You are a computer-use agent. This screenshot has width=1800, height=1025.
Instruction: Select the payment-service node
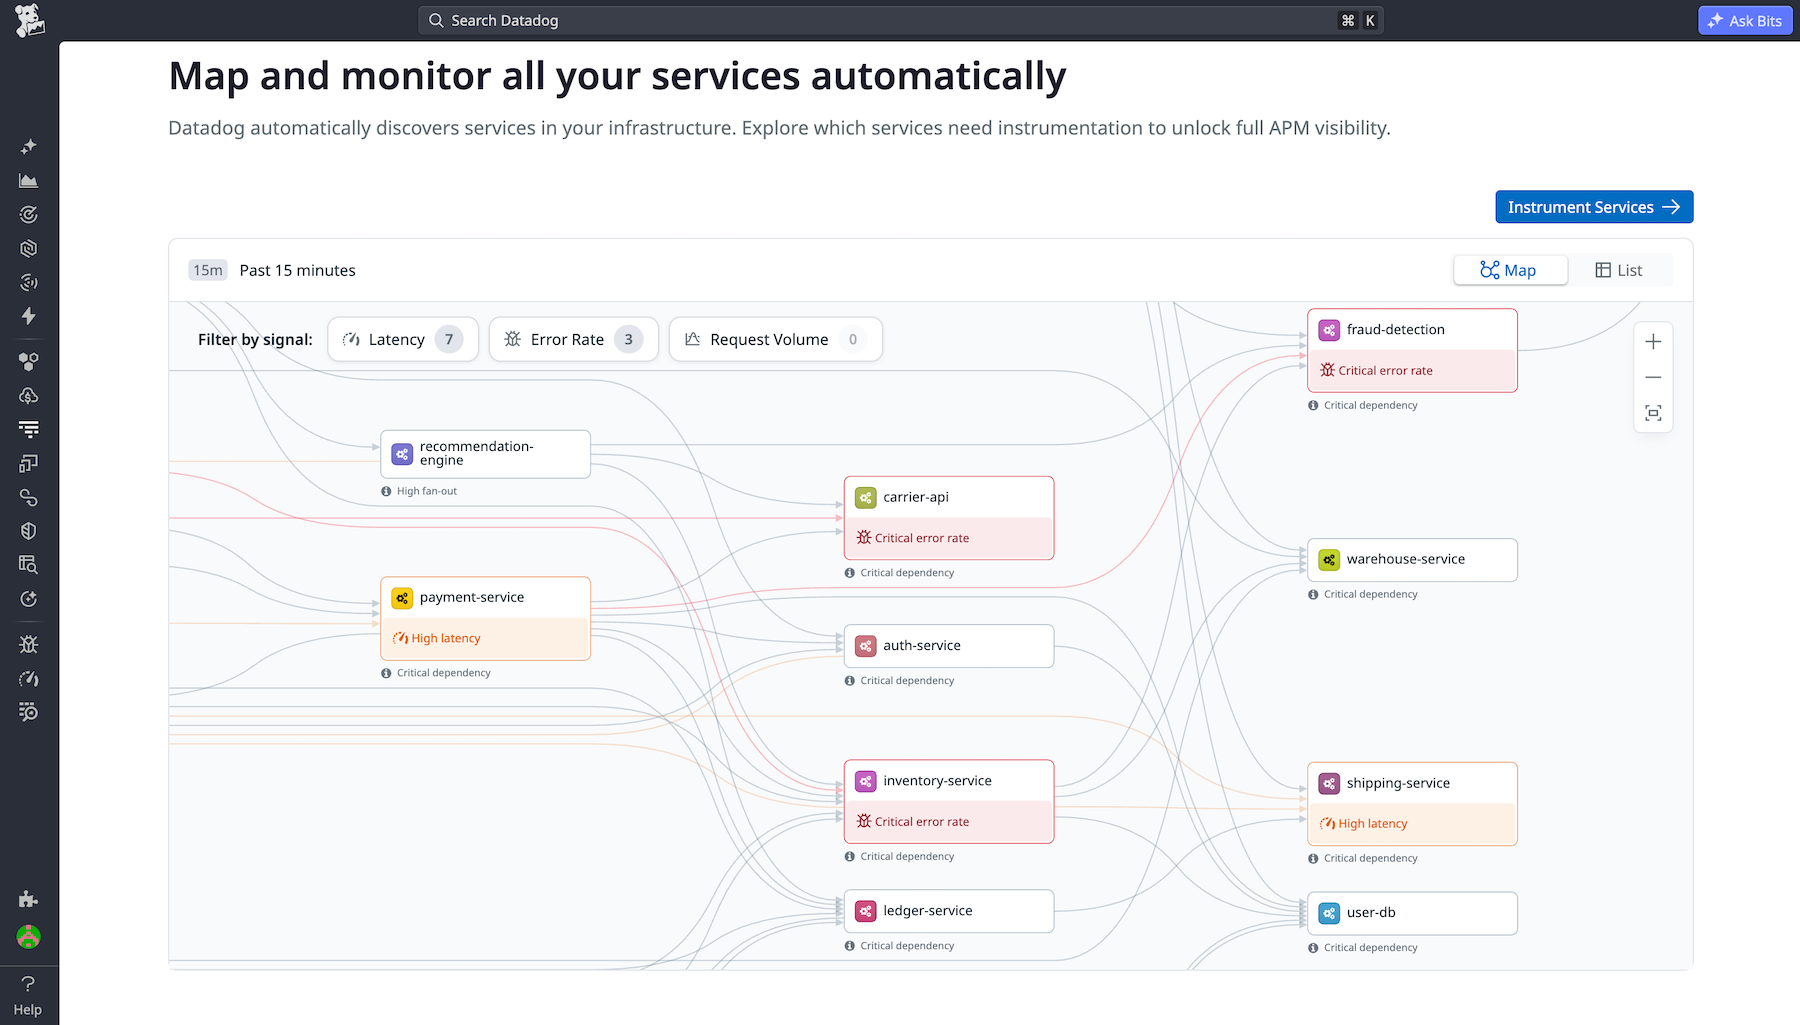pos(485,618)
